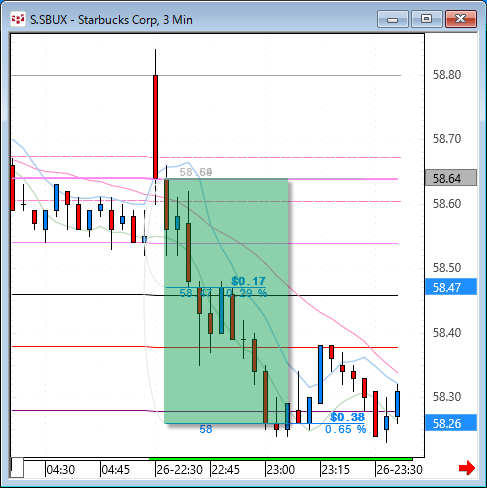The height and width of the screenshot is (488, 487).
Task: Click the tall red candle reaching 58.80
Action: (x=155, y=127)
